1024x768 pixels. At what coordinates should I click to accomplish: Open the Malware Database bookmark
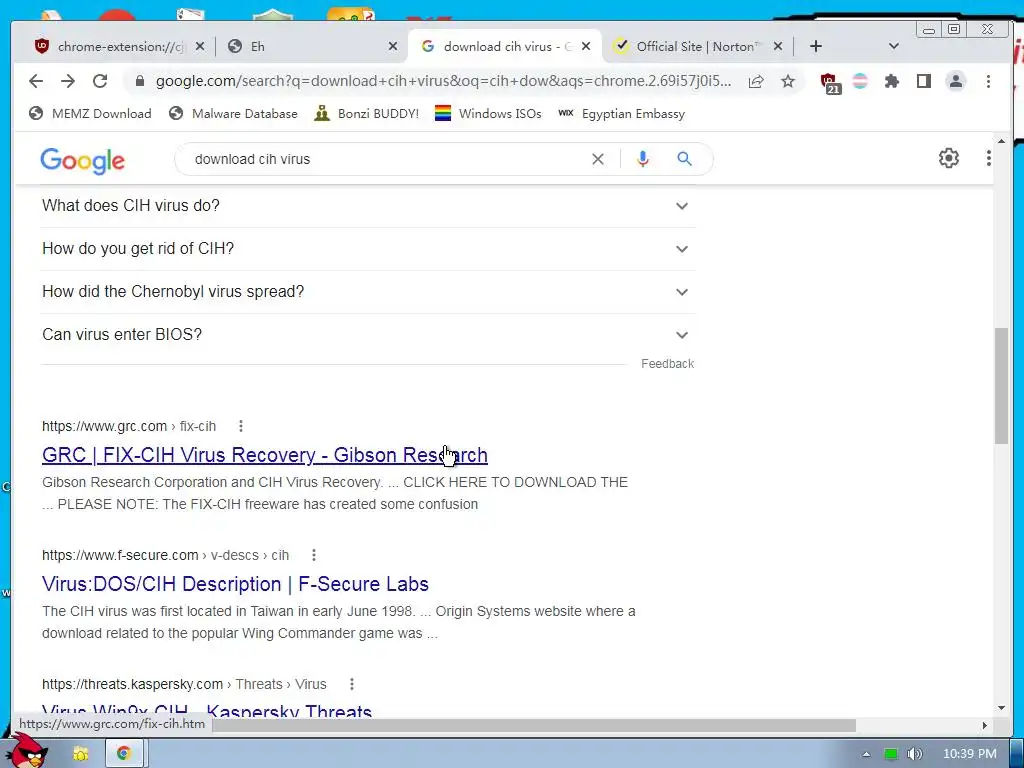[x=233, y=114]
